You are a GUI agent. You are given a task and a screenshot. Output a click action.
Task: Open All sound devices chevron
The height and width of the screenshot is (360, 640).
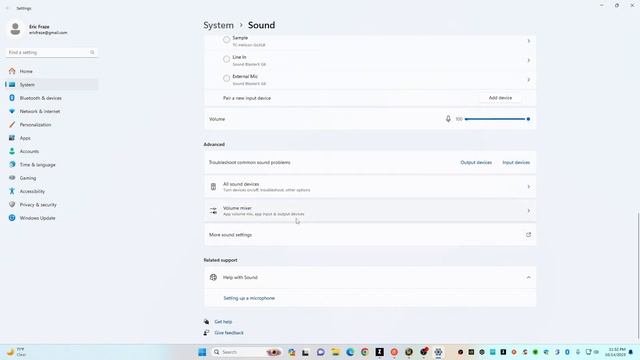tap(529, 187)
